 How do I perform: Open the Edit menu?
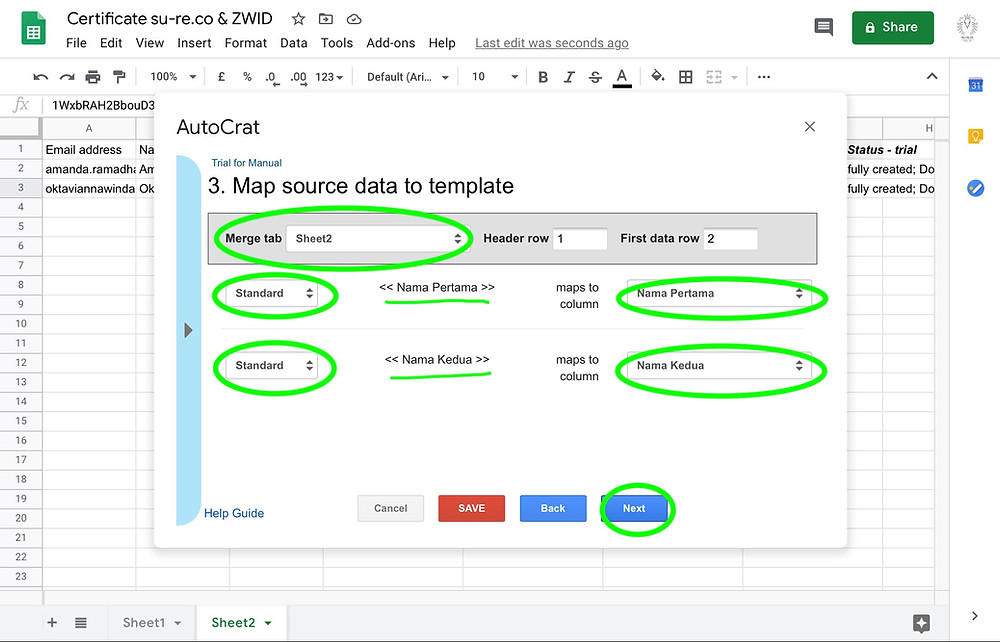111,43
